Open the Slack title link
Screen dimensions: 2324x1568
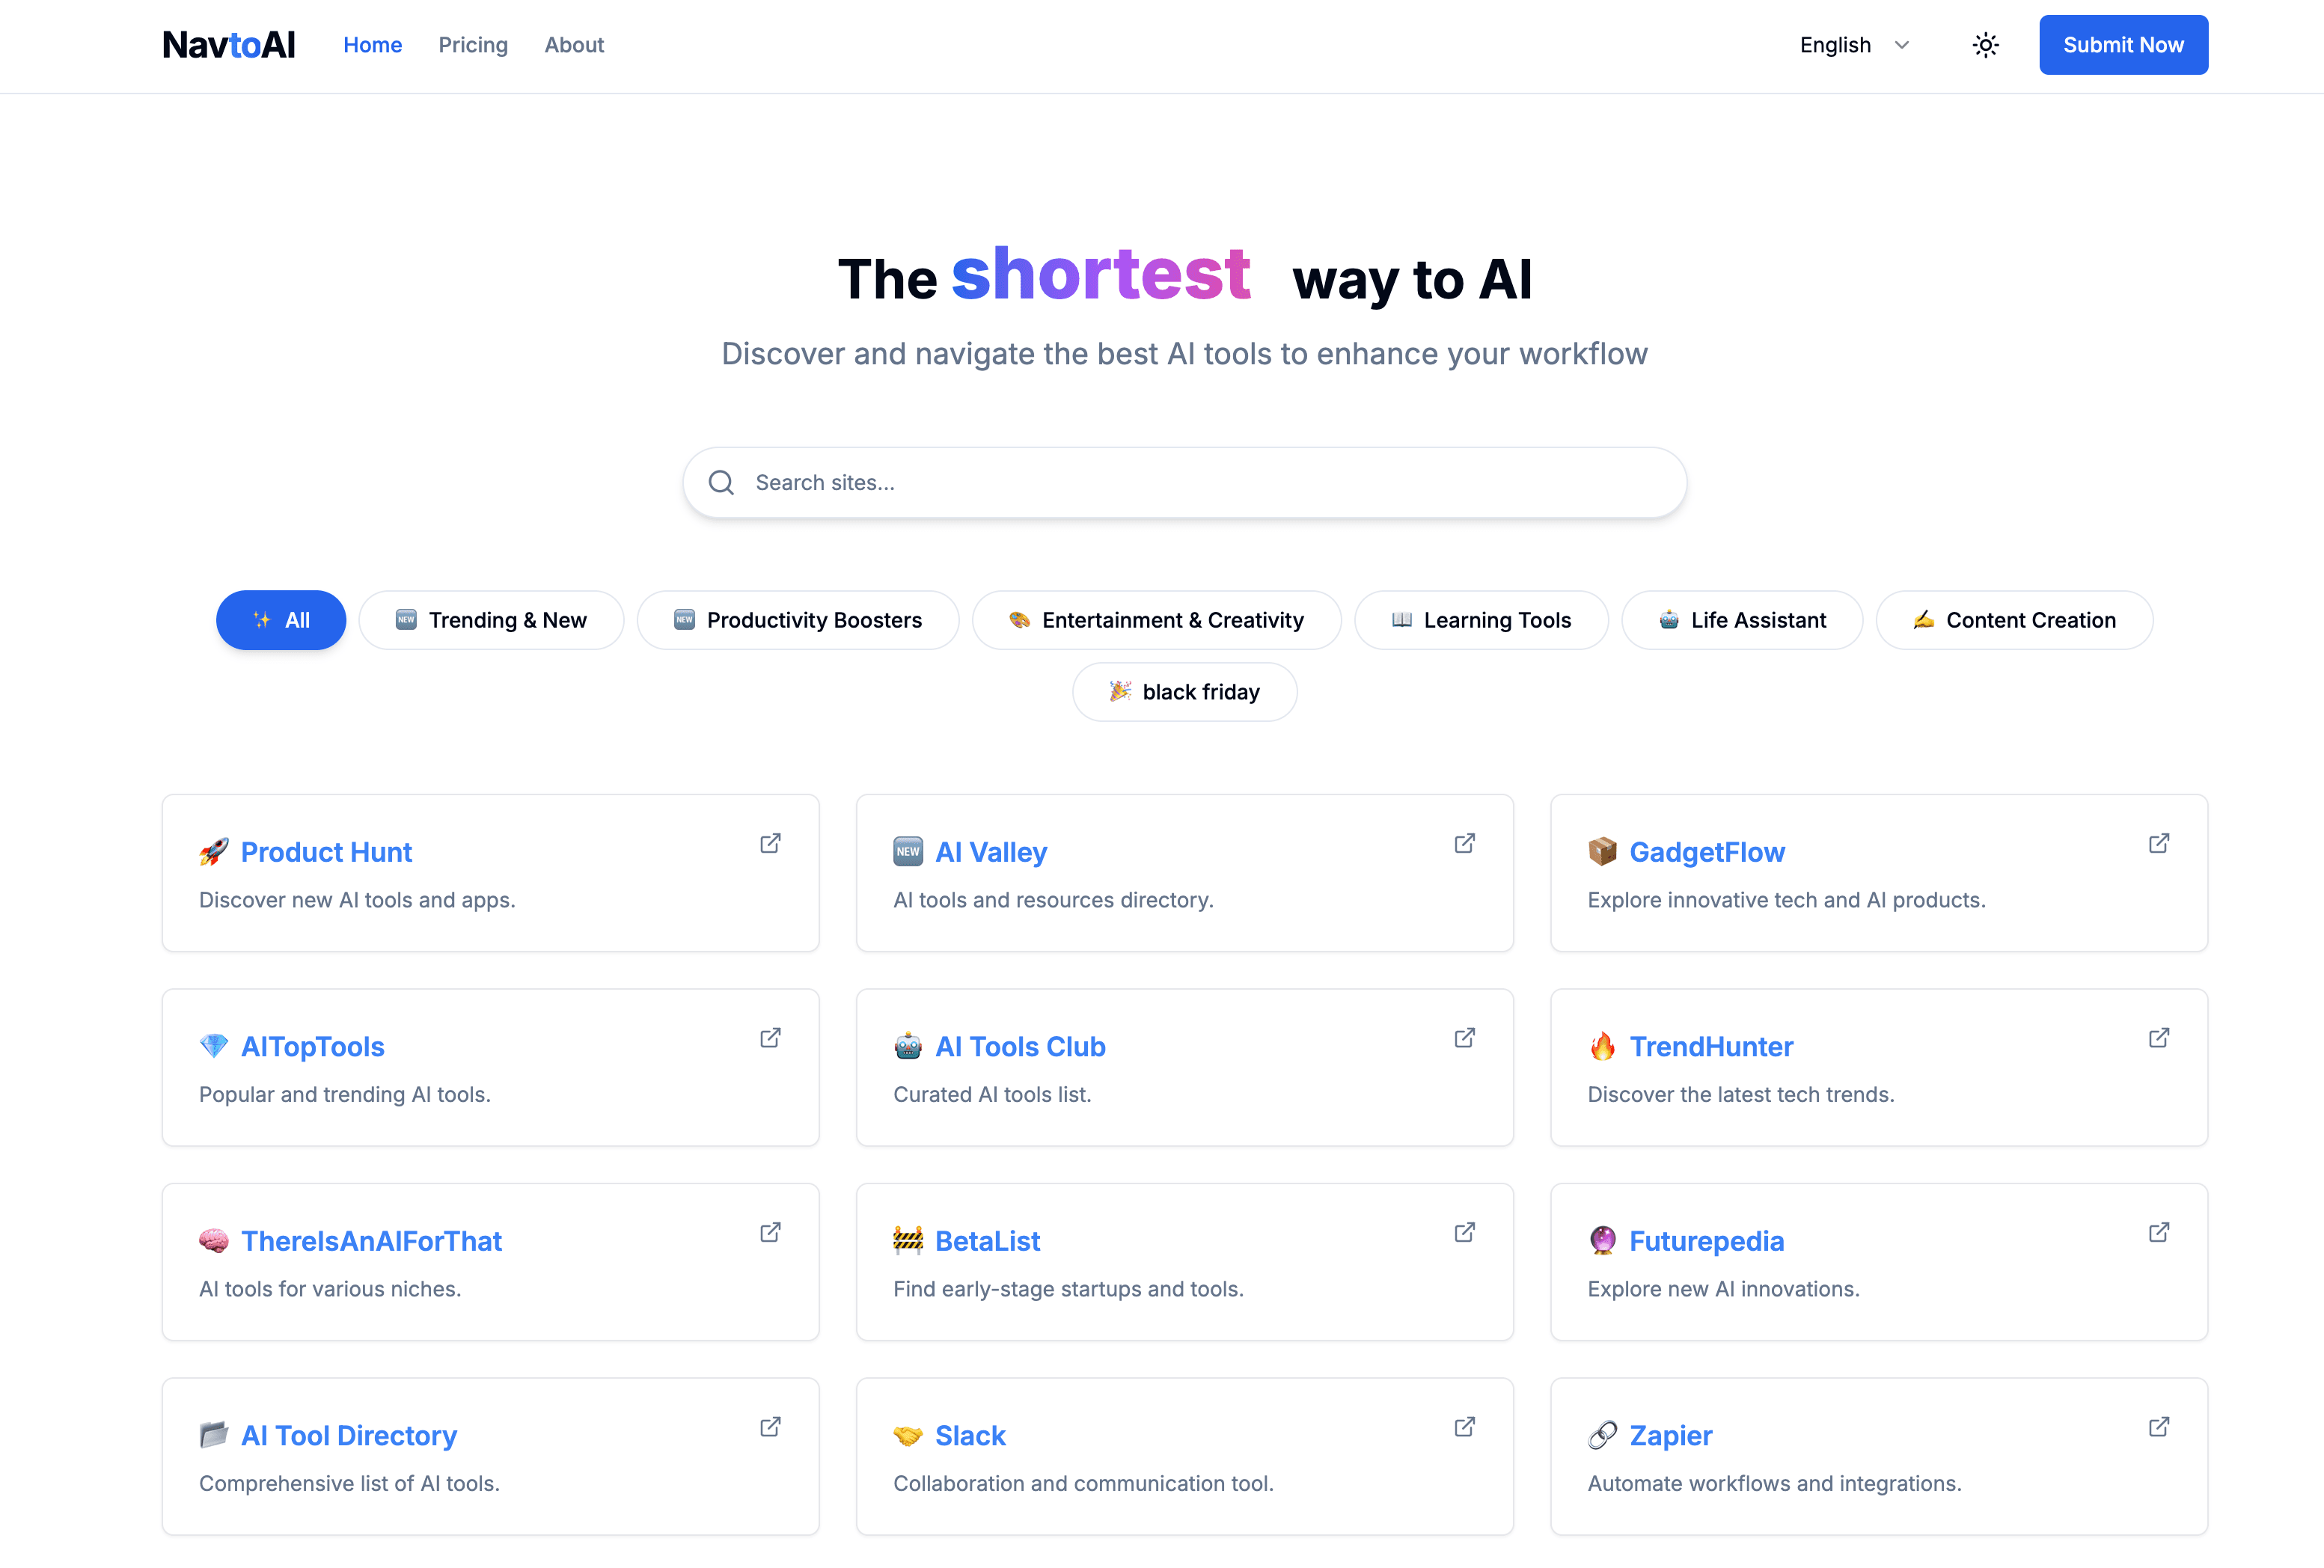970,1435
